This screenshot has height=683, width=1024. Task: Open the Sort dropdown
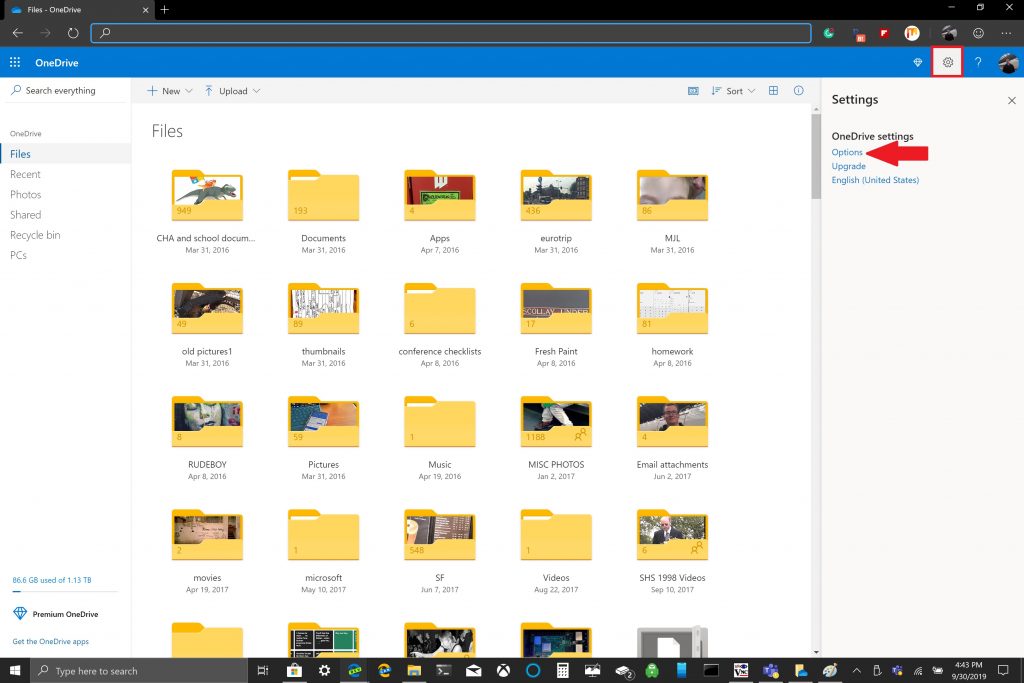(x=733, y=91)
